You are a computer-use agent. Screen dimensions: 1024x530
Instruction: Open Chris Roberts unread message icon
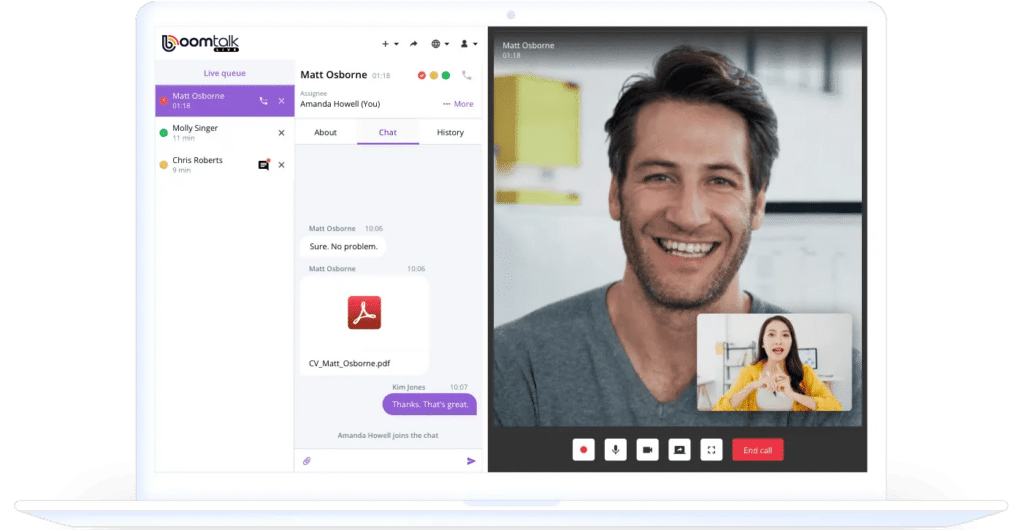pyautogui.click(x=264, y=165)
